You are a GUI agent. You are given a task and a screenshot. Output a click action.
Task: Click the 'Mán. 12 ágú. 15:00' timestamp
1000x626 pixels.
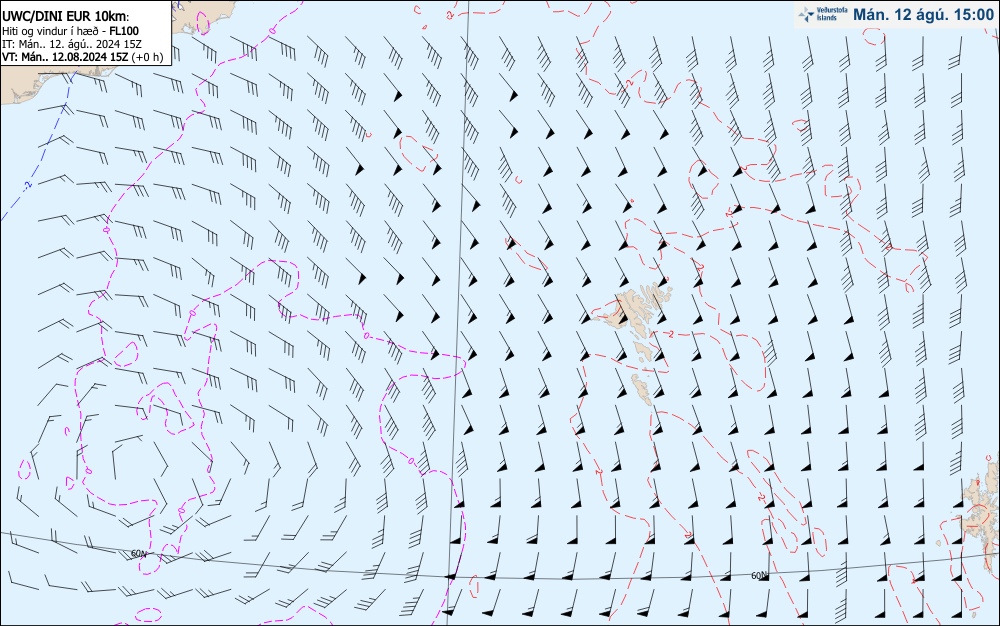pyautogui.click(x=923, y=15)
